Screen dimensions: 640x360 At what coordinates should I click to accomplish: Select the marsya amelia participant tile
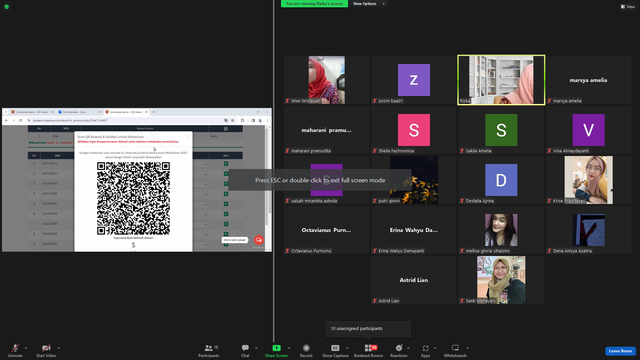point(589,80)
